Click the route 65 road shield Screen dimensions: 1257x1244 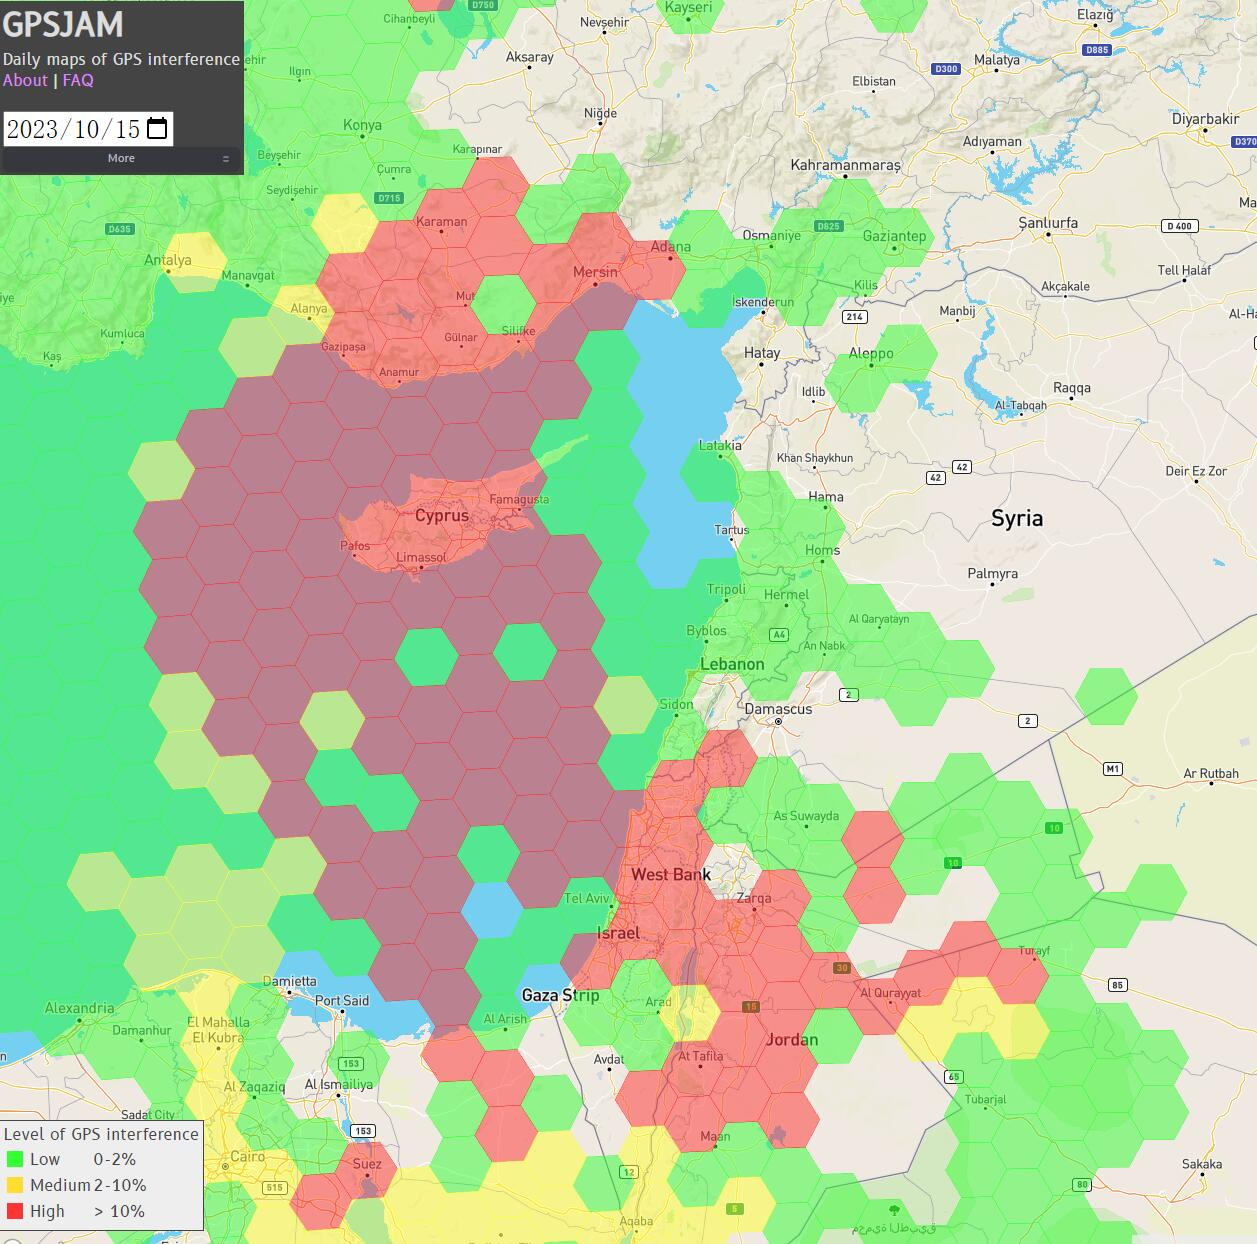(x=954, y=1077)
